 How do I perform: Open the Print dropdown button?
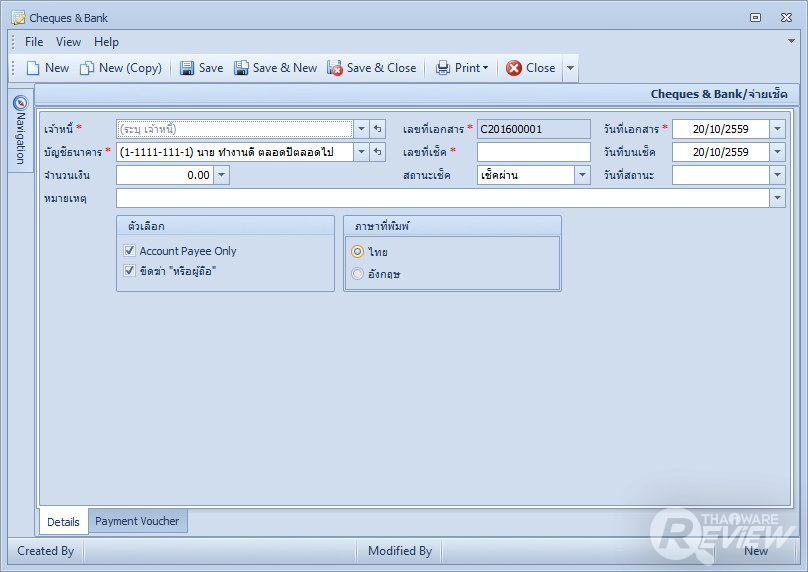point(462,68)
